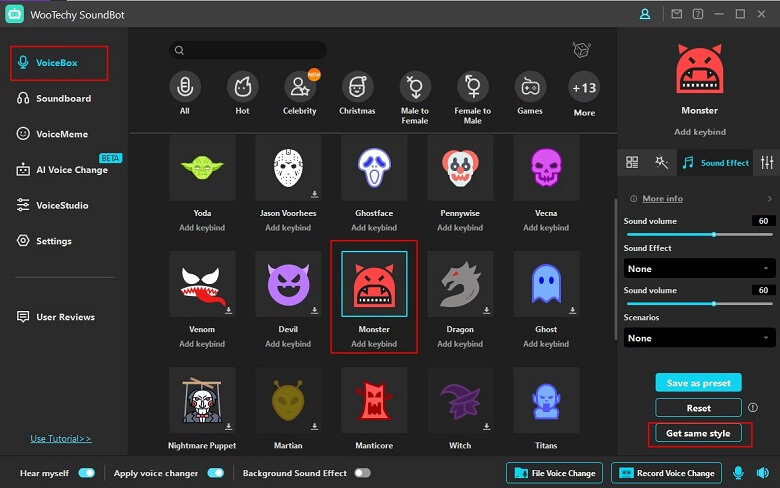Open the Scenarios dropdown
This screenshot has height=488, width=780.
(x=699, y=338)
